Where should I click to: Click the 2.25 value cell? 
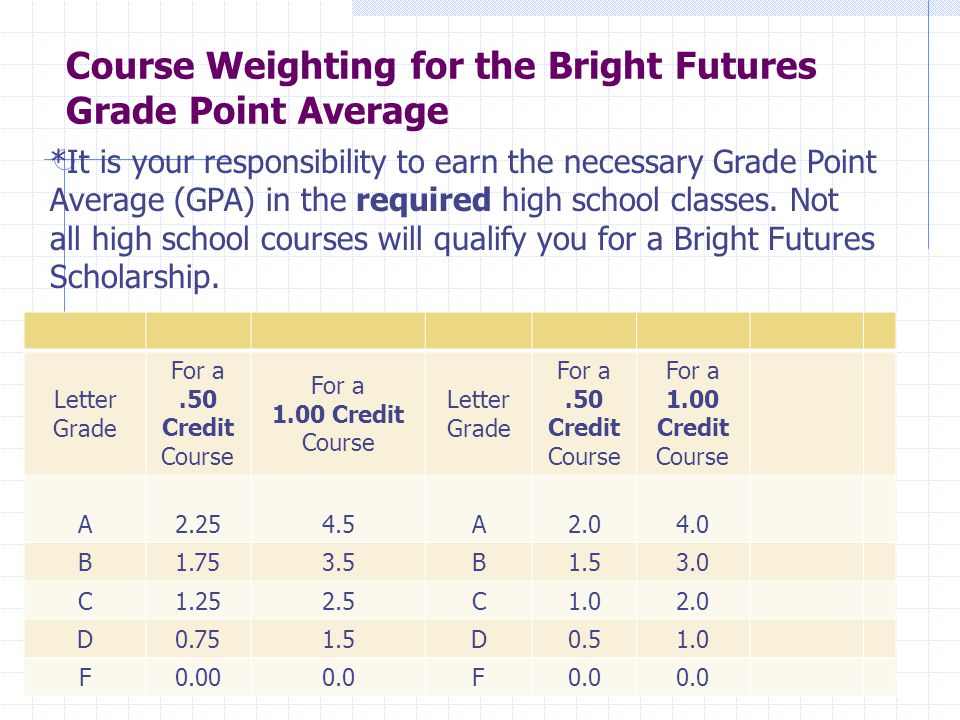[197, 525]
